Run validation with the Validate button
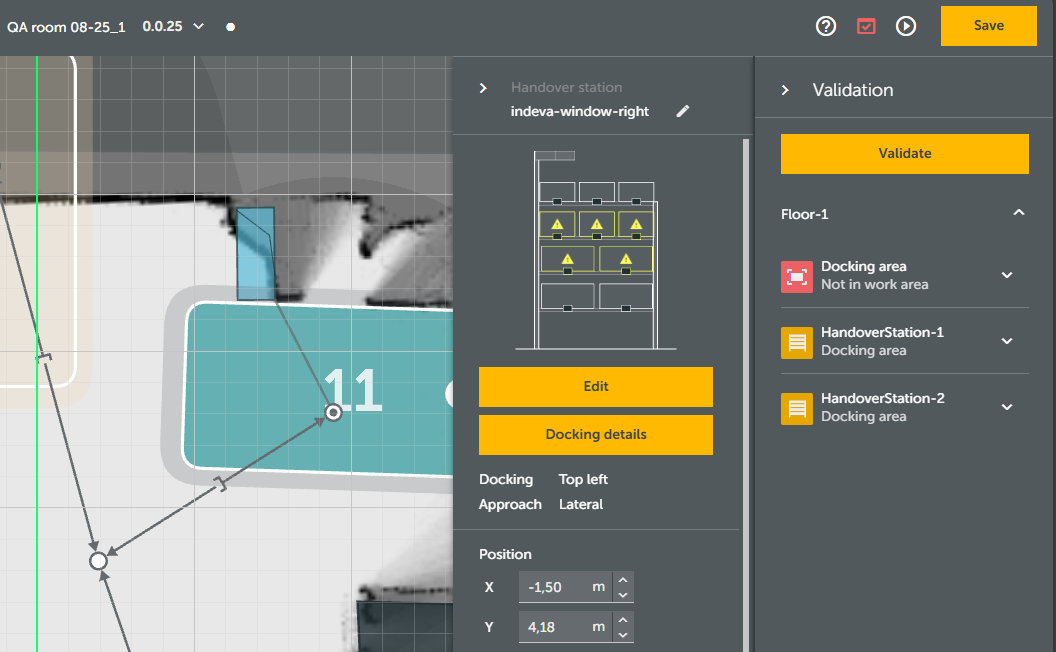This screenshot has height=652, width=1056. click(x=904, y=154)
